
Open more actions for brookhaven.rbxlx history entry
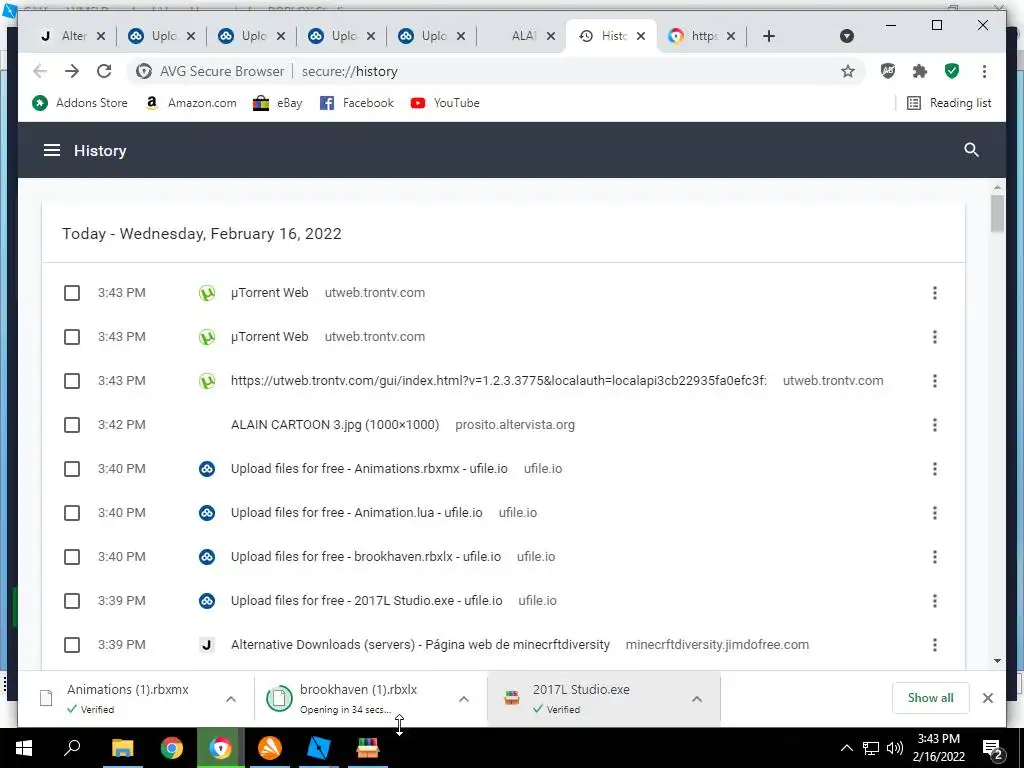click(935, 556)
